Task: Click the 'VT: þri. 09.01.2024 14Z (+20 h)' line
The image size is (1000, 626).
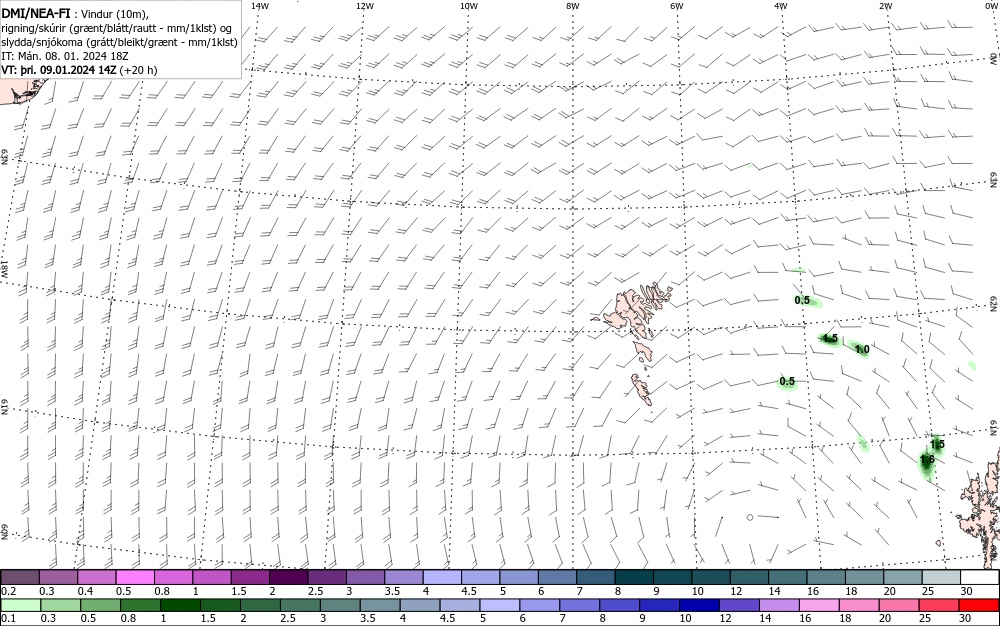Action: point(79,70)
